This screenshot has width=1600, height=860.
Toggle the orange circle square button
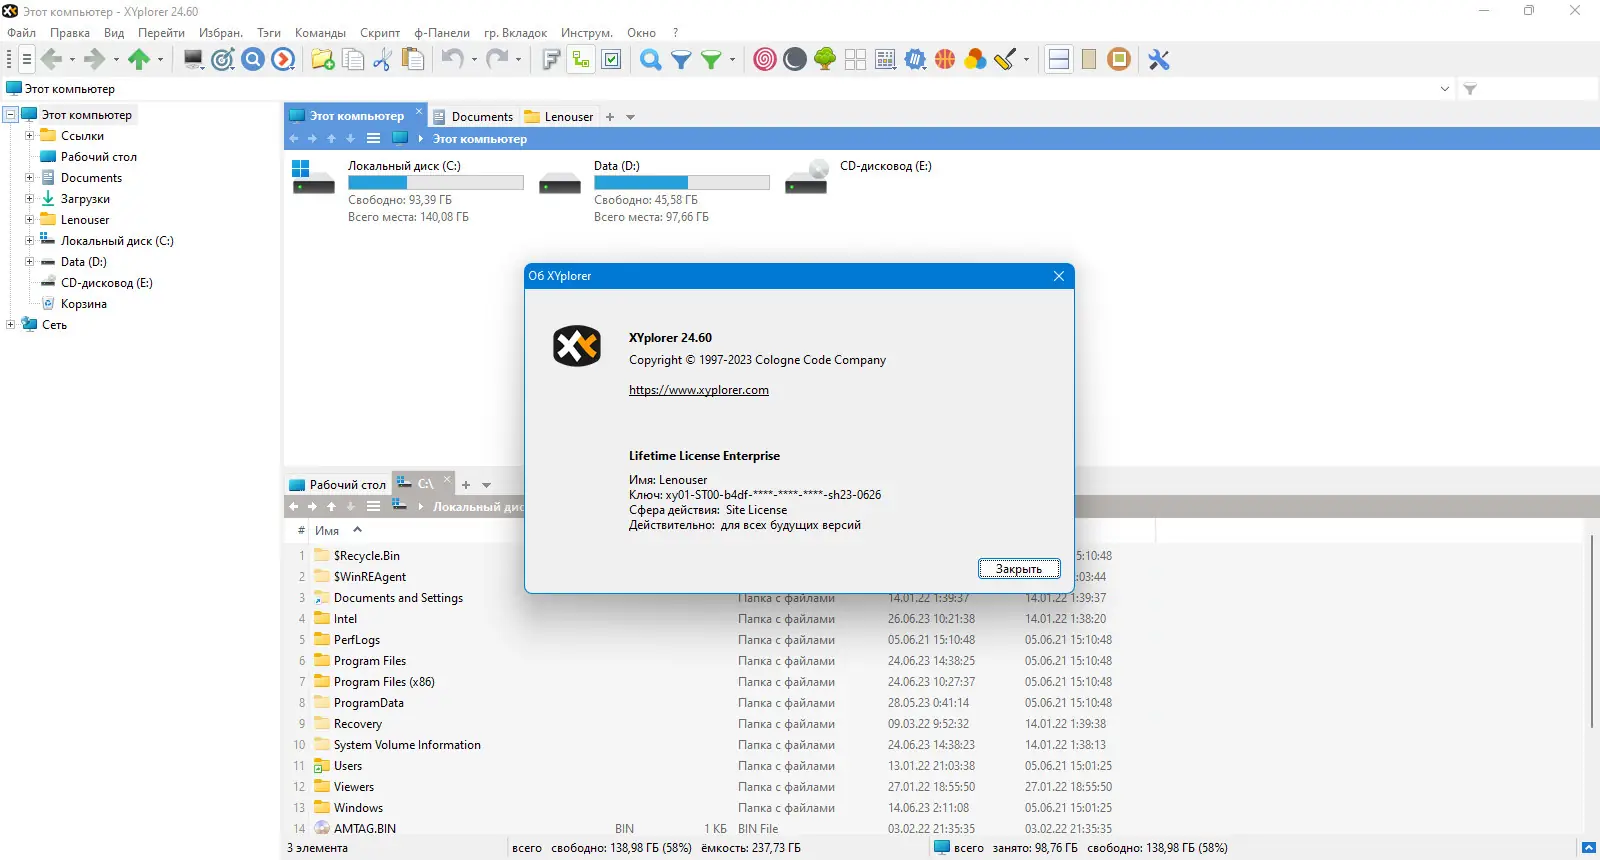(1119, 60)
